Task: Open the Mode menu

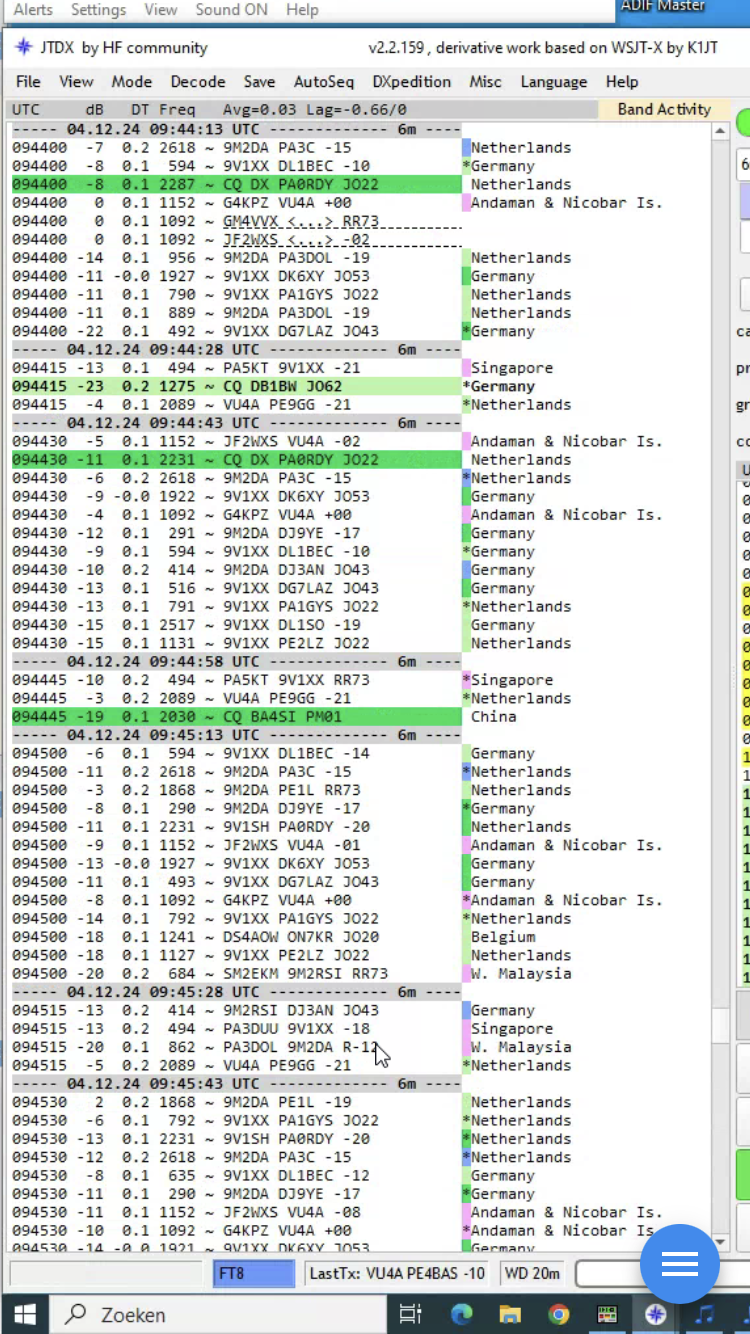Action: pyautogui.click(x=131, y=82)
